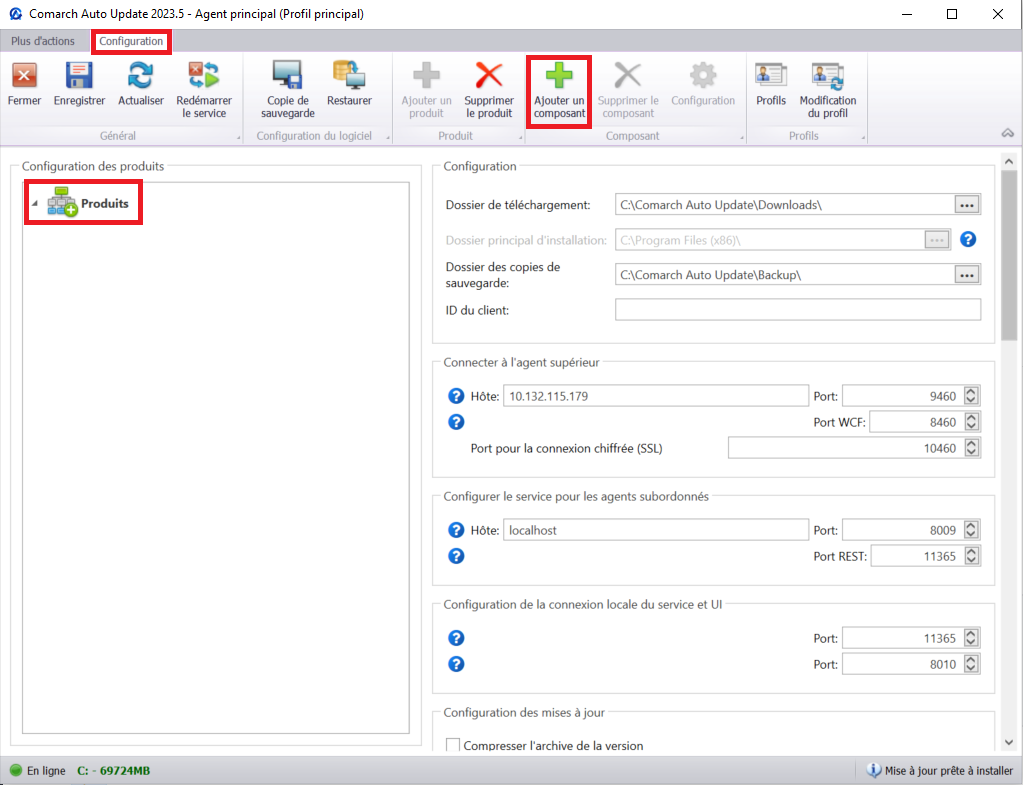Collapse the ribbon with the chevron arrow

(x=1008, y=133)
